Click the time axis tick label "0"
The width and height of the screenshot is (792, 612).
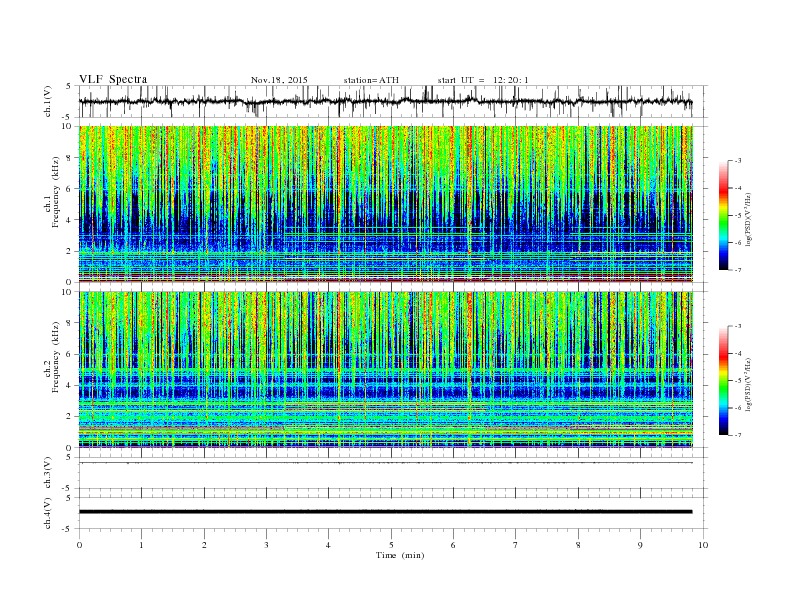pos(79,545)
